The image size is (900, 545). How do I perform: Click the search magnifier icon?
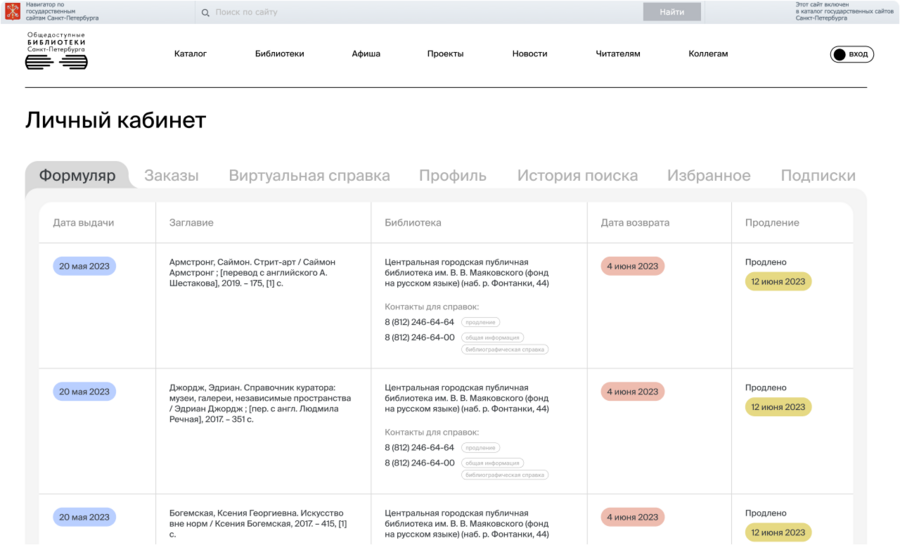click(x=205, y=12)
